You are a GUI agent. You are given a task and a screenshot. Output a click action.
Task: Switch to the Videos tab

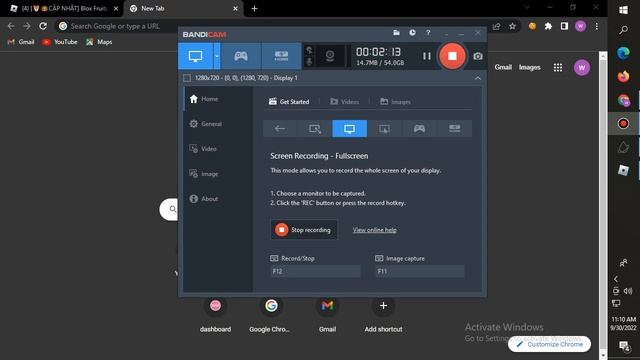coord(345,102)
